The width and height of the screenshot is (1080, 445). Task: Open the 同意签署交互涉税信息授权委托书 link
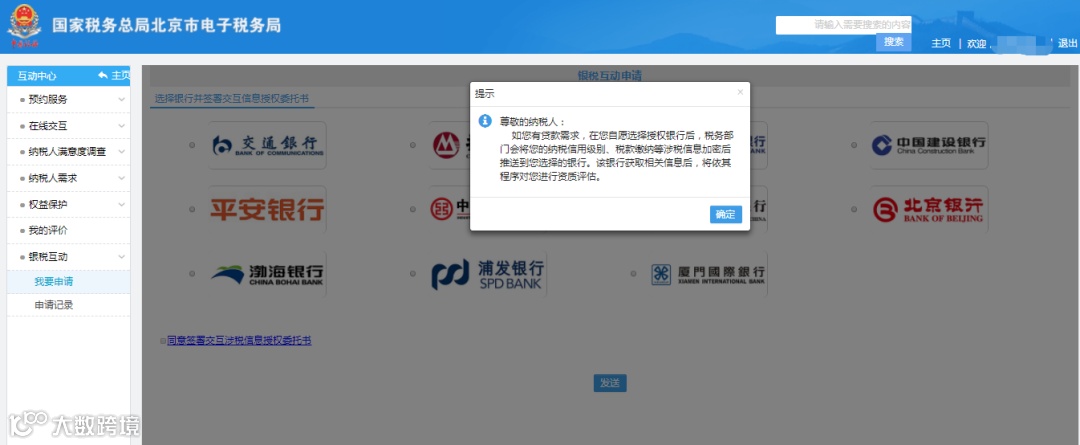pos(239,340)
